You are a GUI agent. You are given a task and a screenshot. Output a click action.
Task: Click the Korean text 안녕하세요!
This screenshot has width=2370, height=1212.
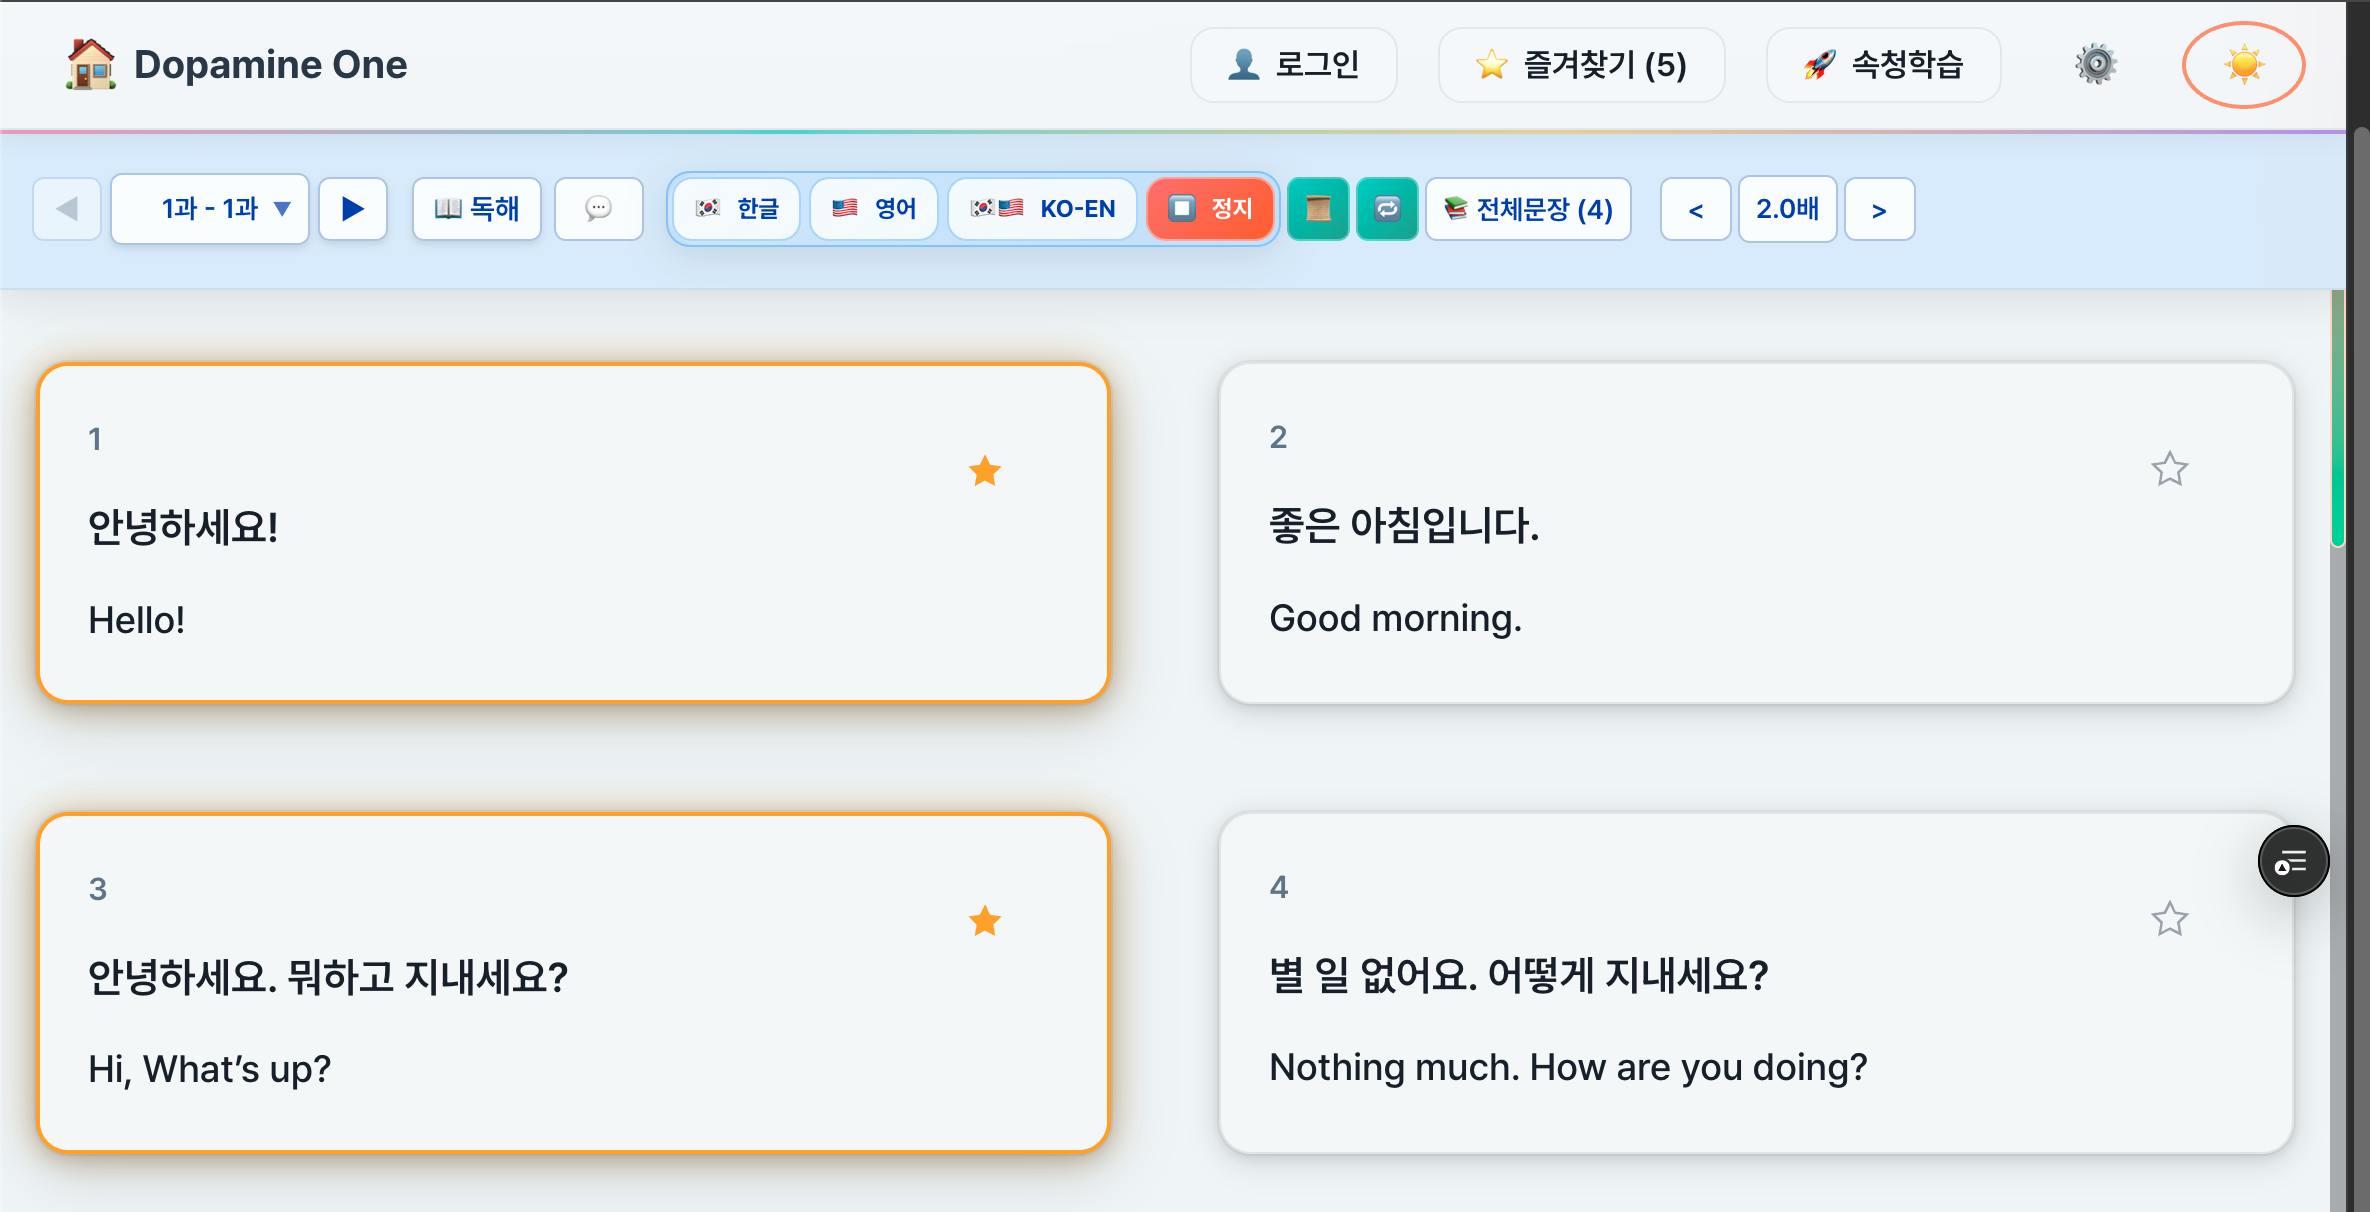[183, 527]
